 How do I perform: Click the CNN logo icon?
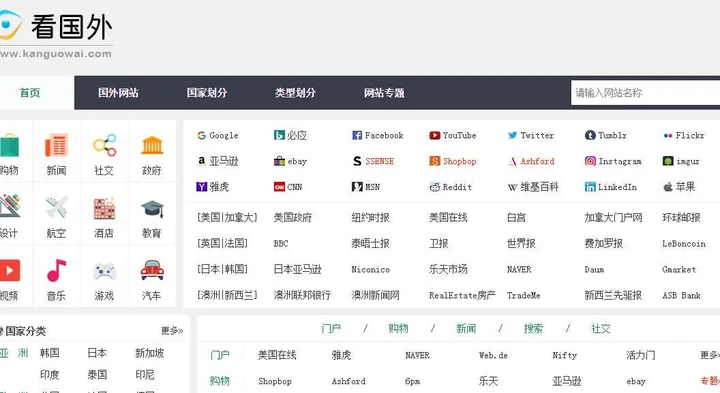tap(279, 187)
